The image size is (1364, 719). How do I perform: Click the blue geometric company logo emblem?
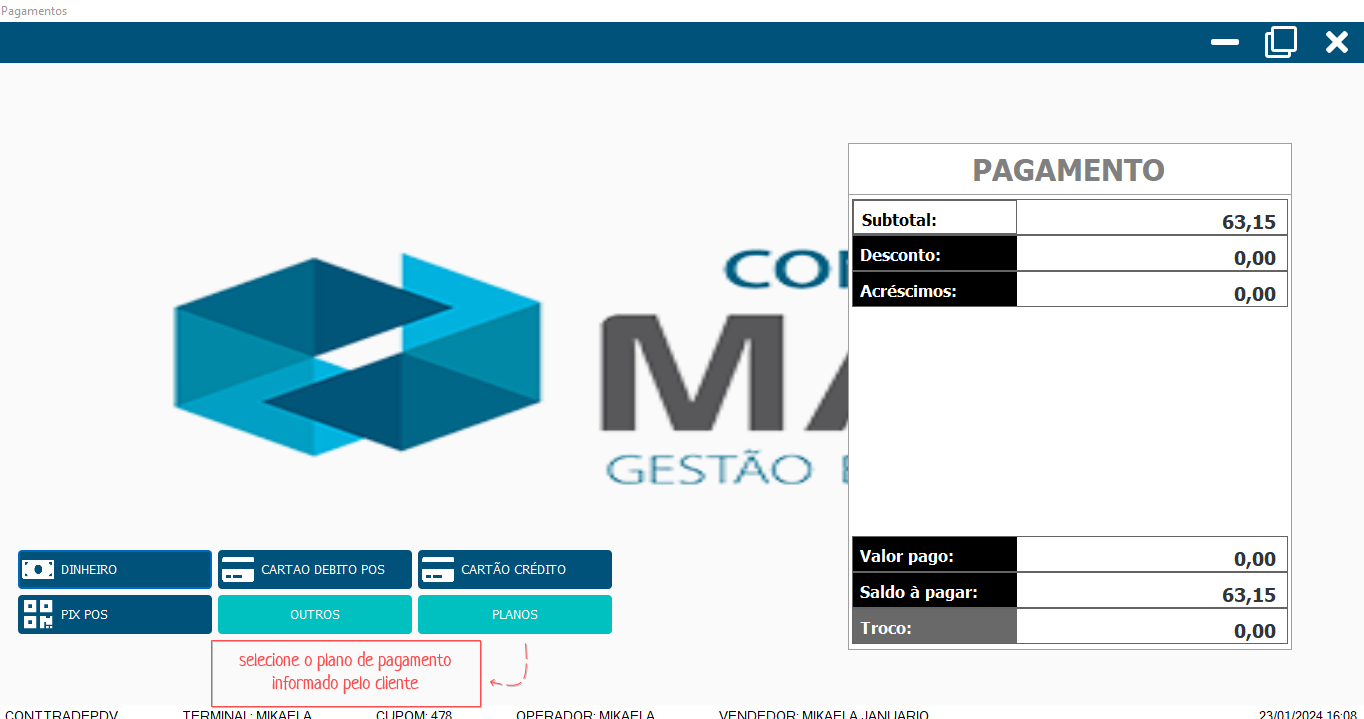(x=357, y=355)
